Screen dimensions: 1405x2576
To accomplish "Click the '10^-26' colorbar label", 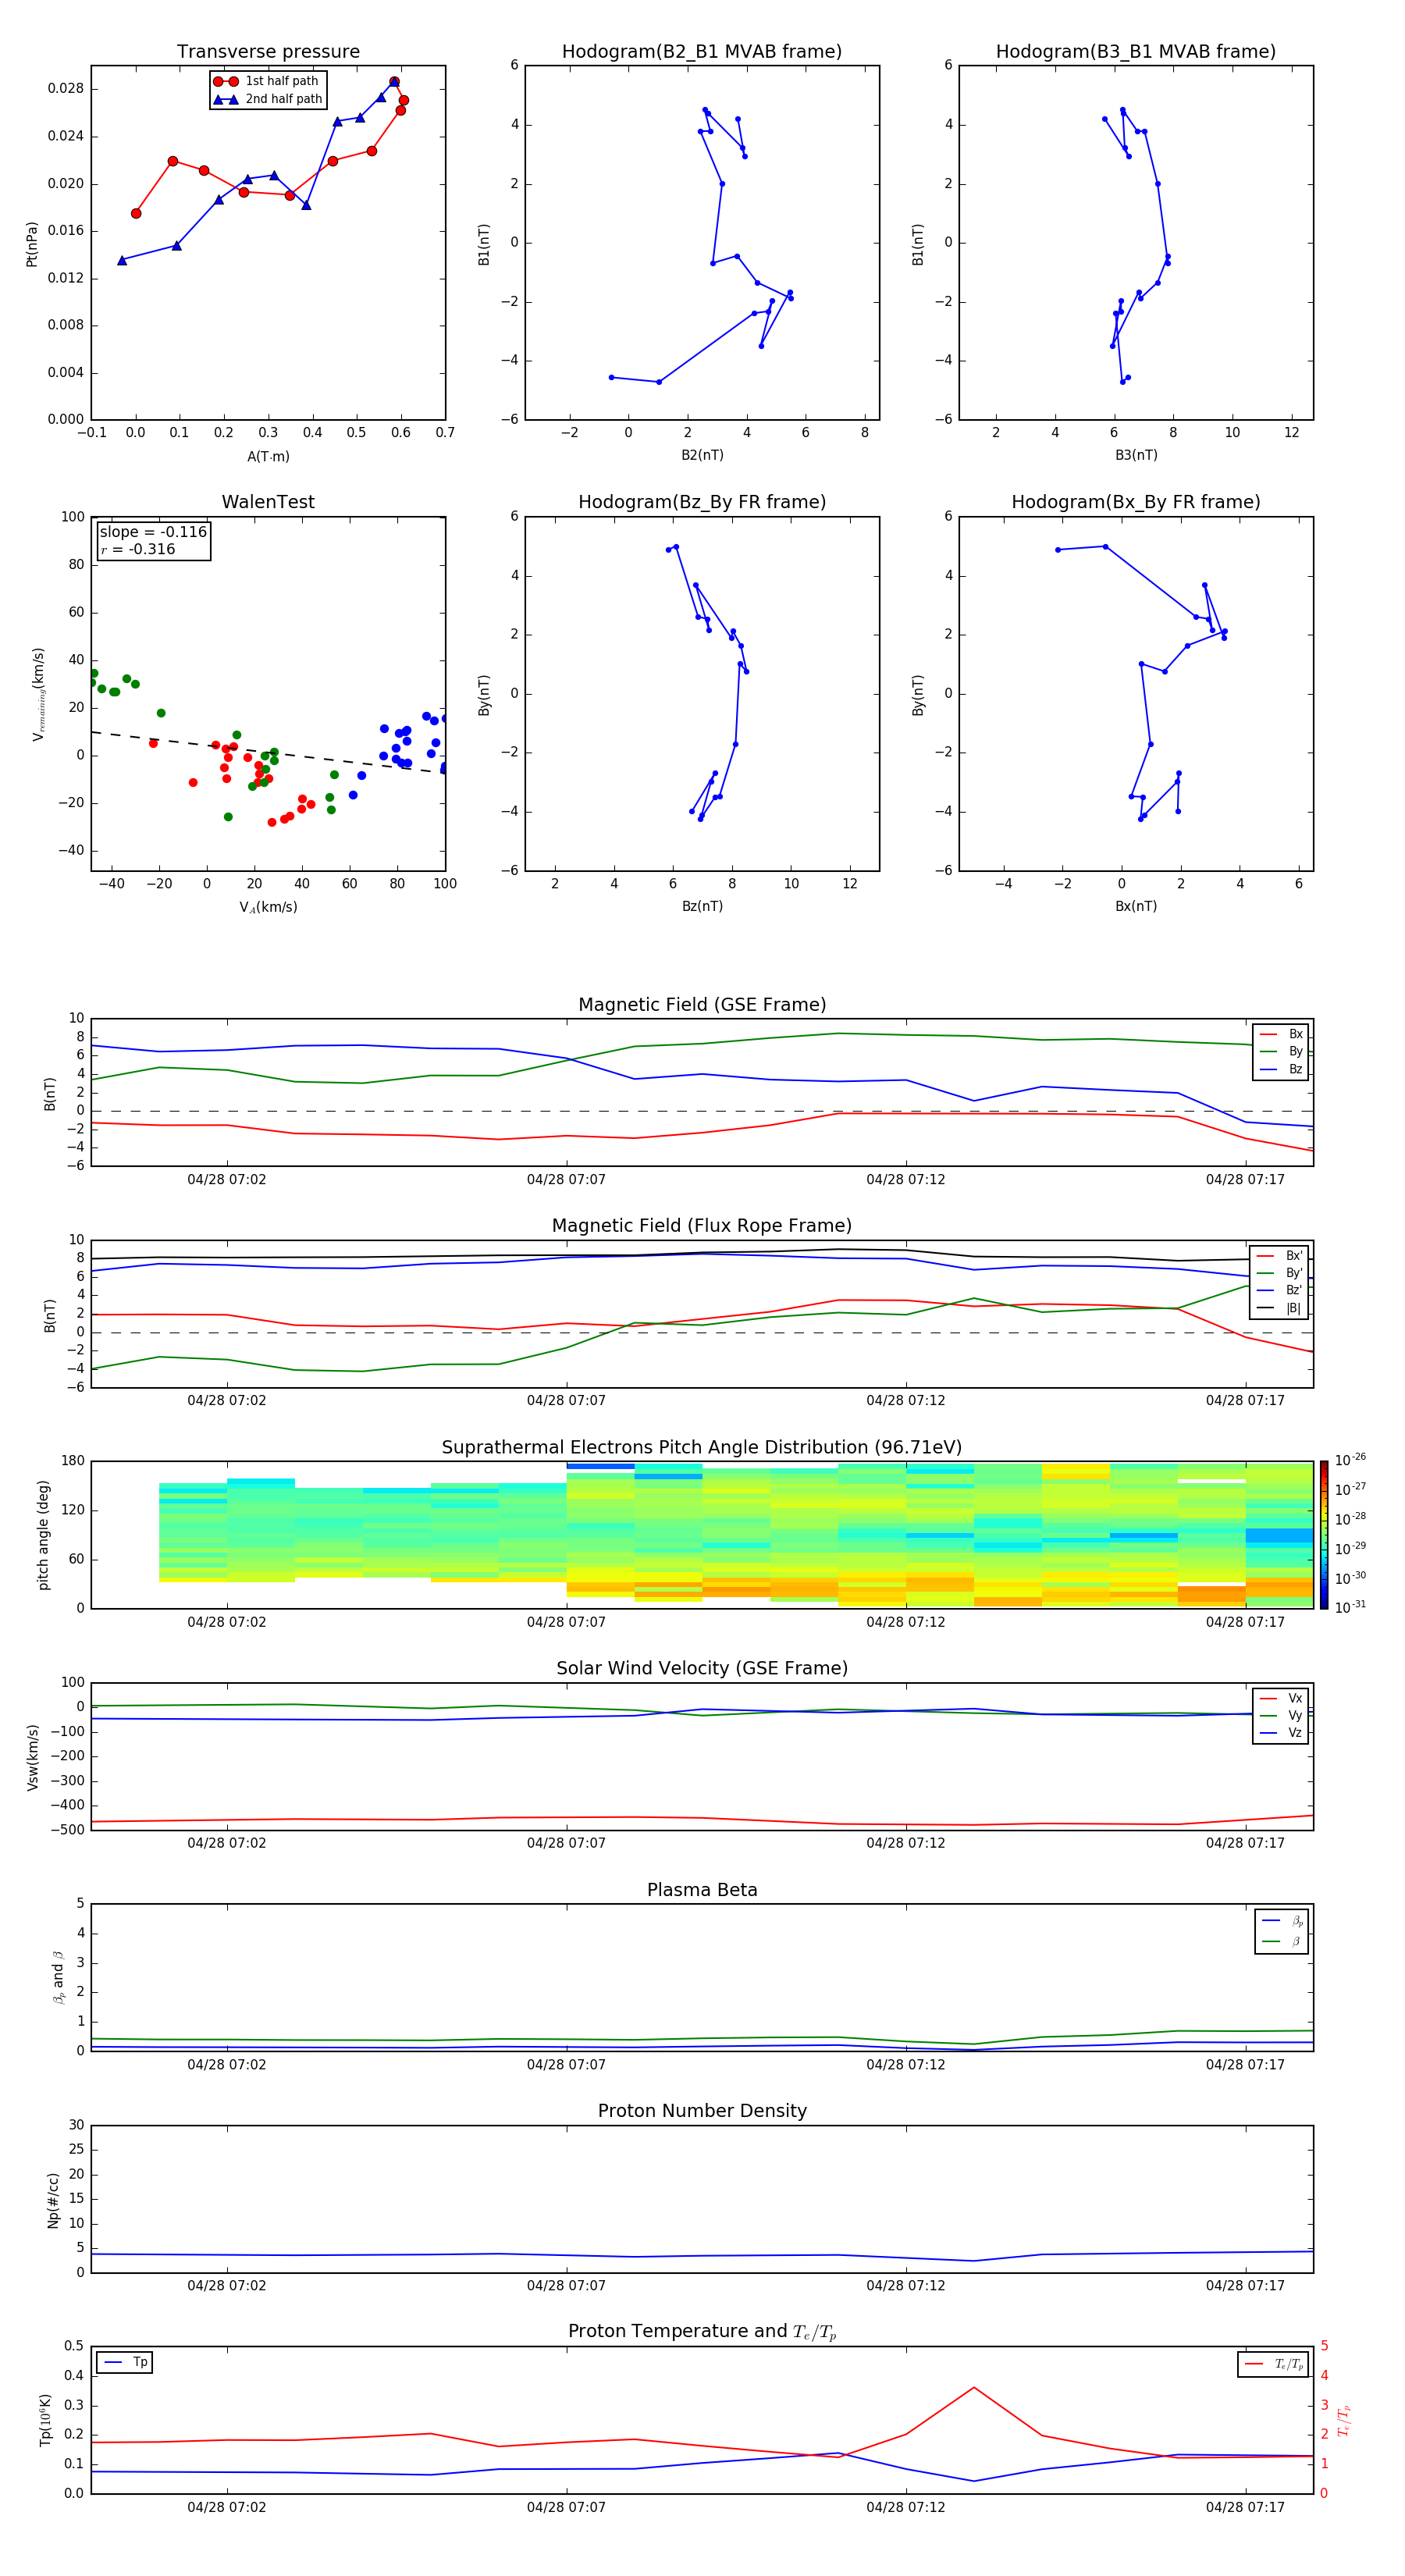I will tap(1350, 1460).
